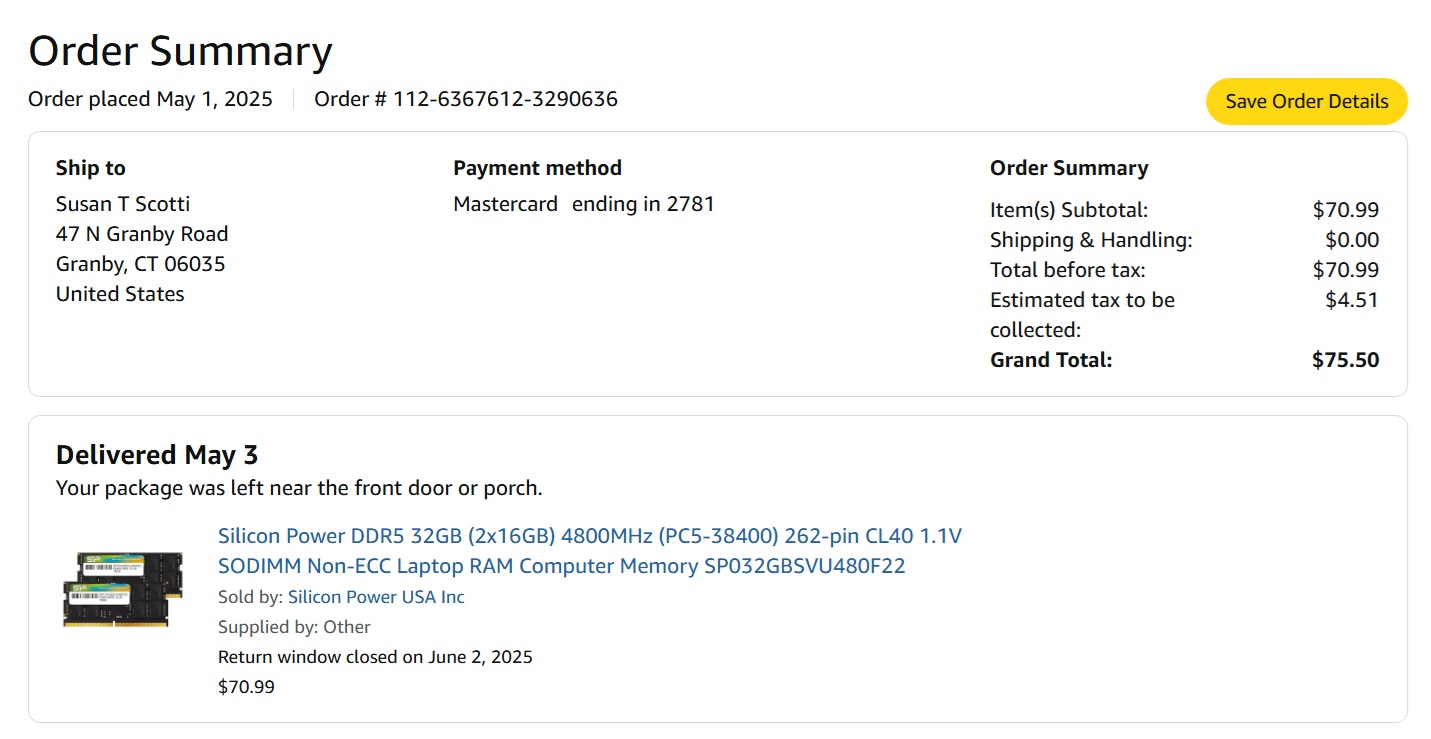Click the Shipping & Handling $0.00 amount
This screenshot has height=739, width=1431.
click(x=1351, y=240)
